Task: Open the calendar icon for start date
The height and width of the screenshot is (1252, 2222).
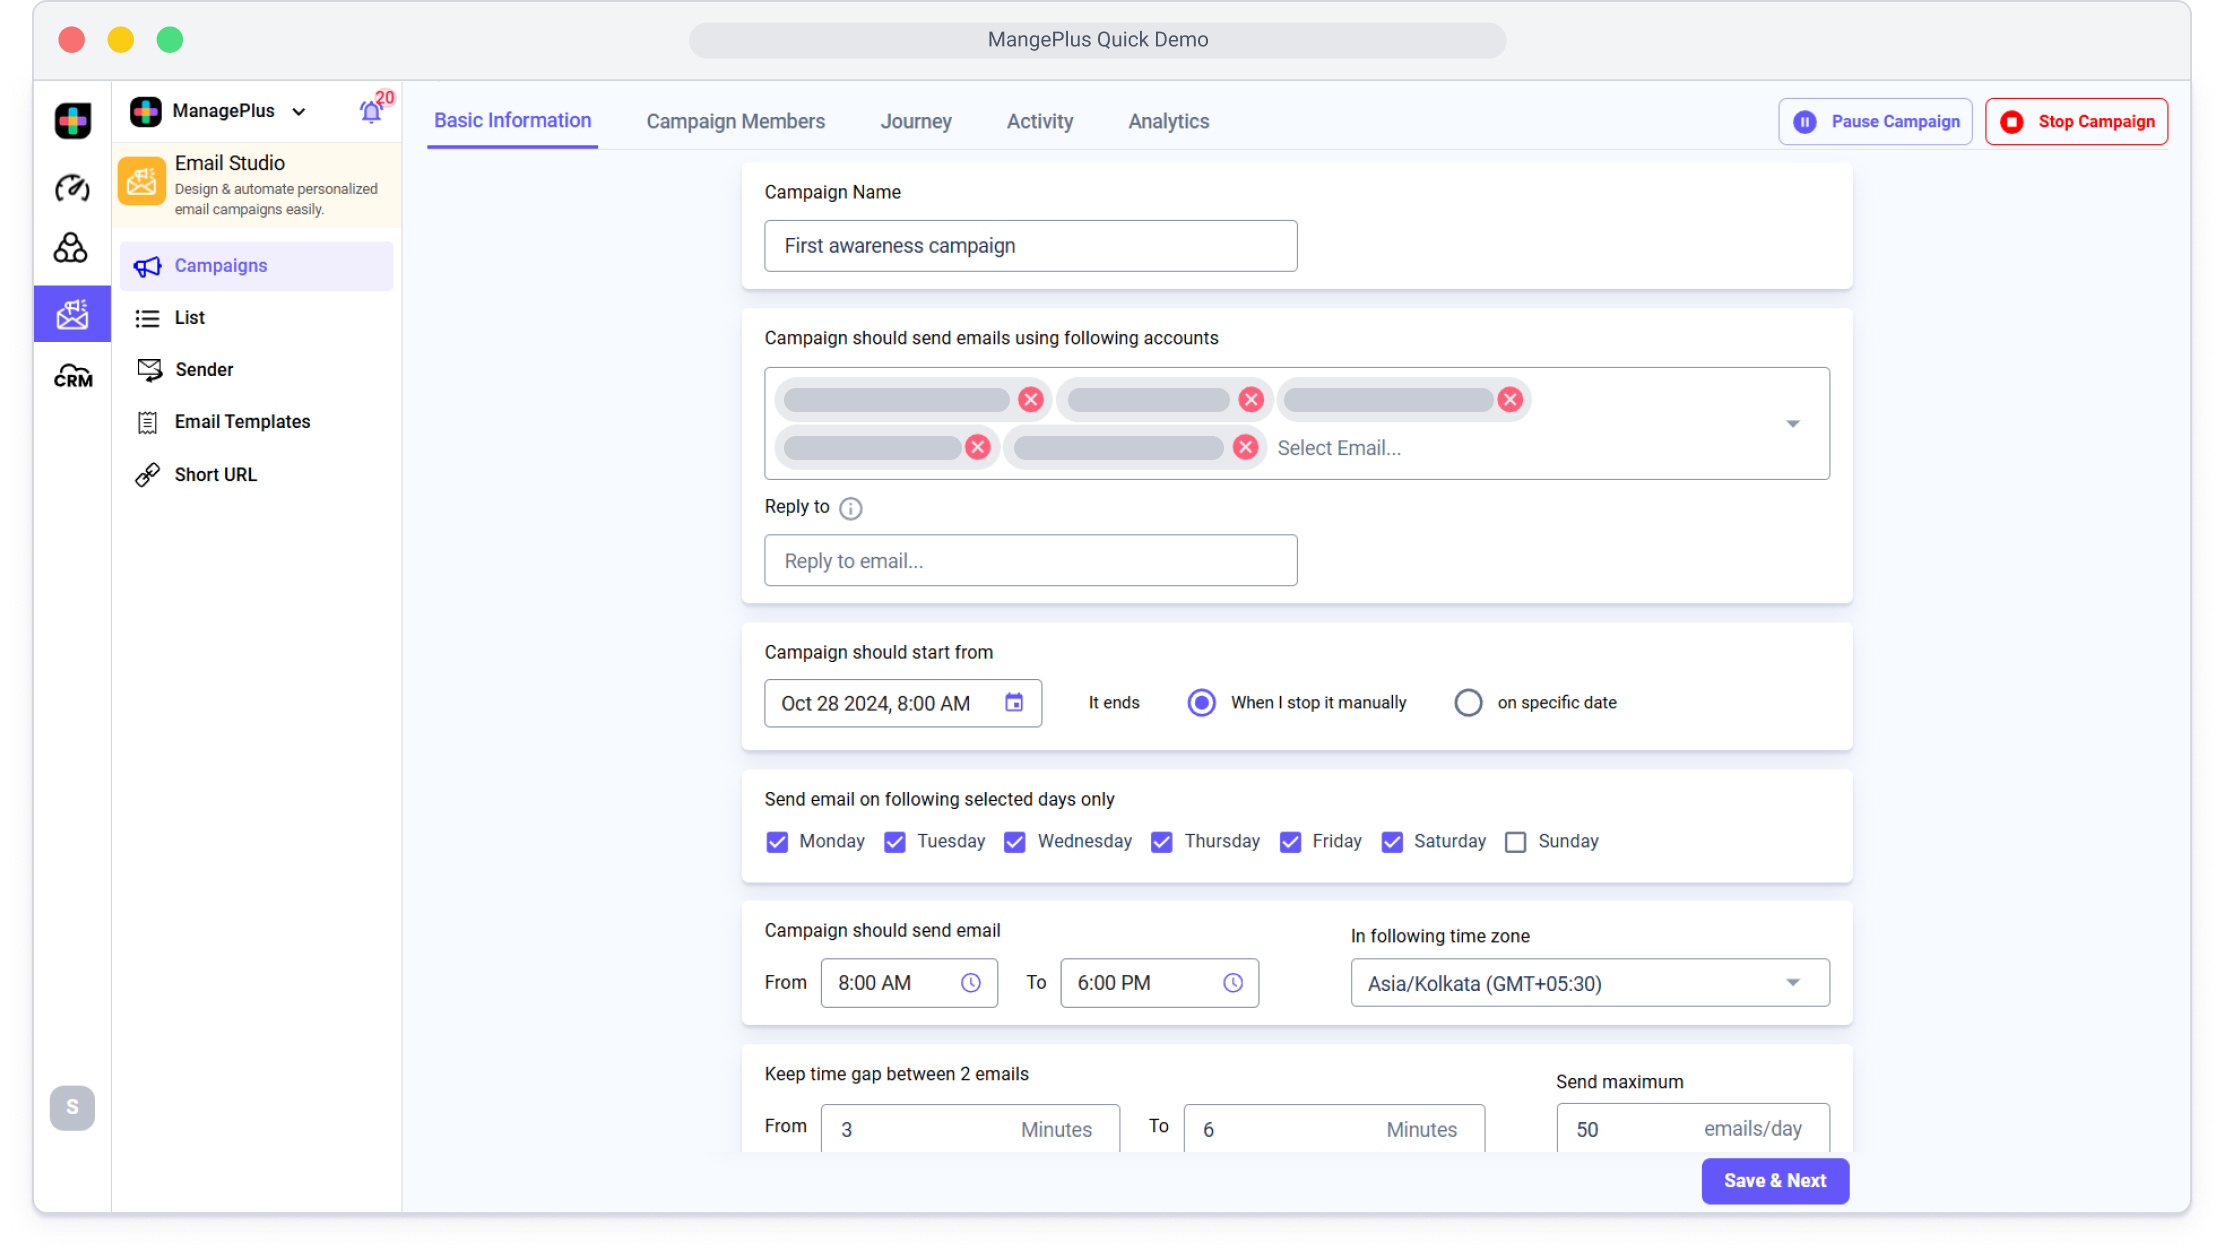Action: pos(1014,703)
